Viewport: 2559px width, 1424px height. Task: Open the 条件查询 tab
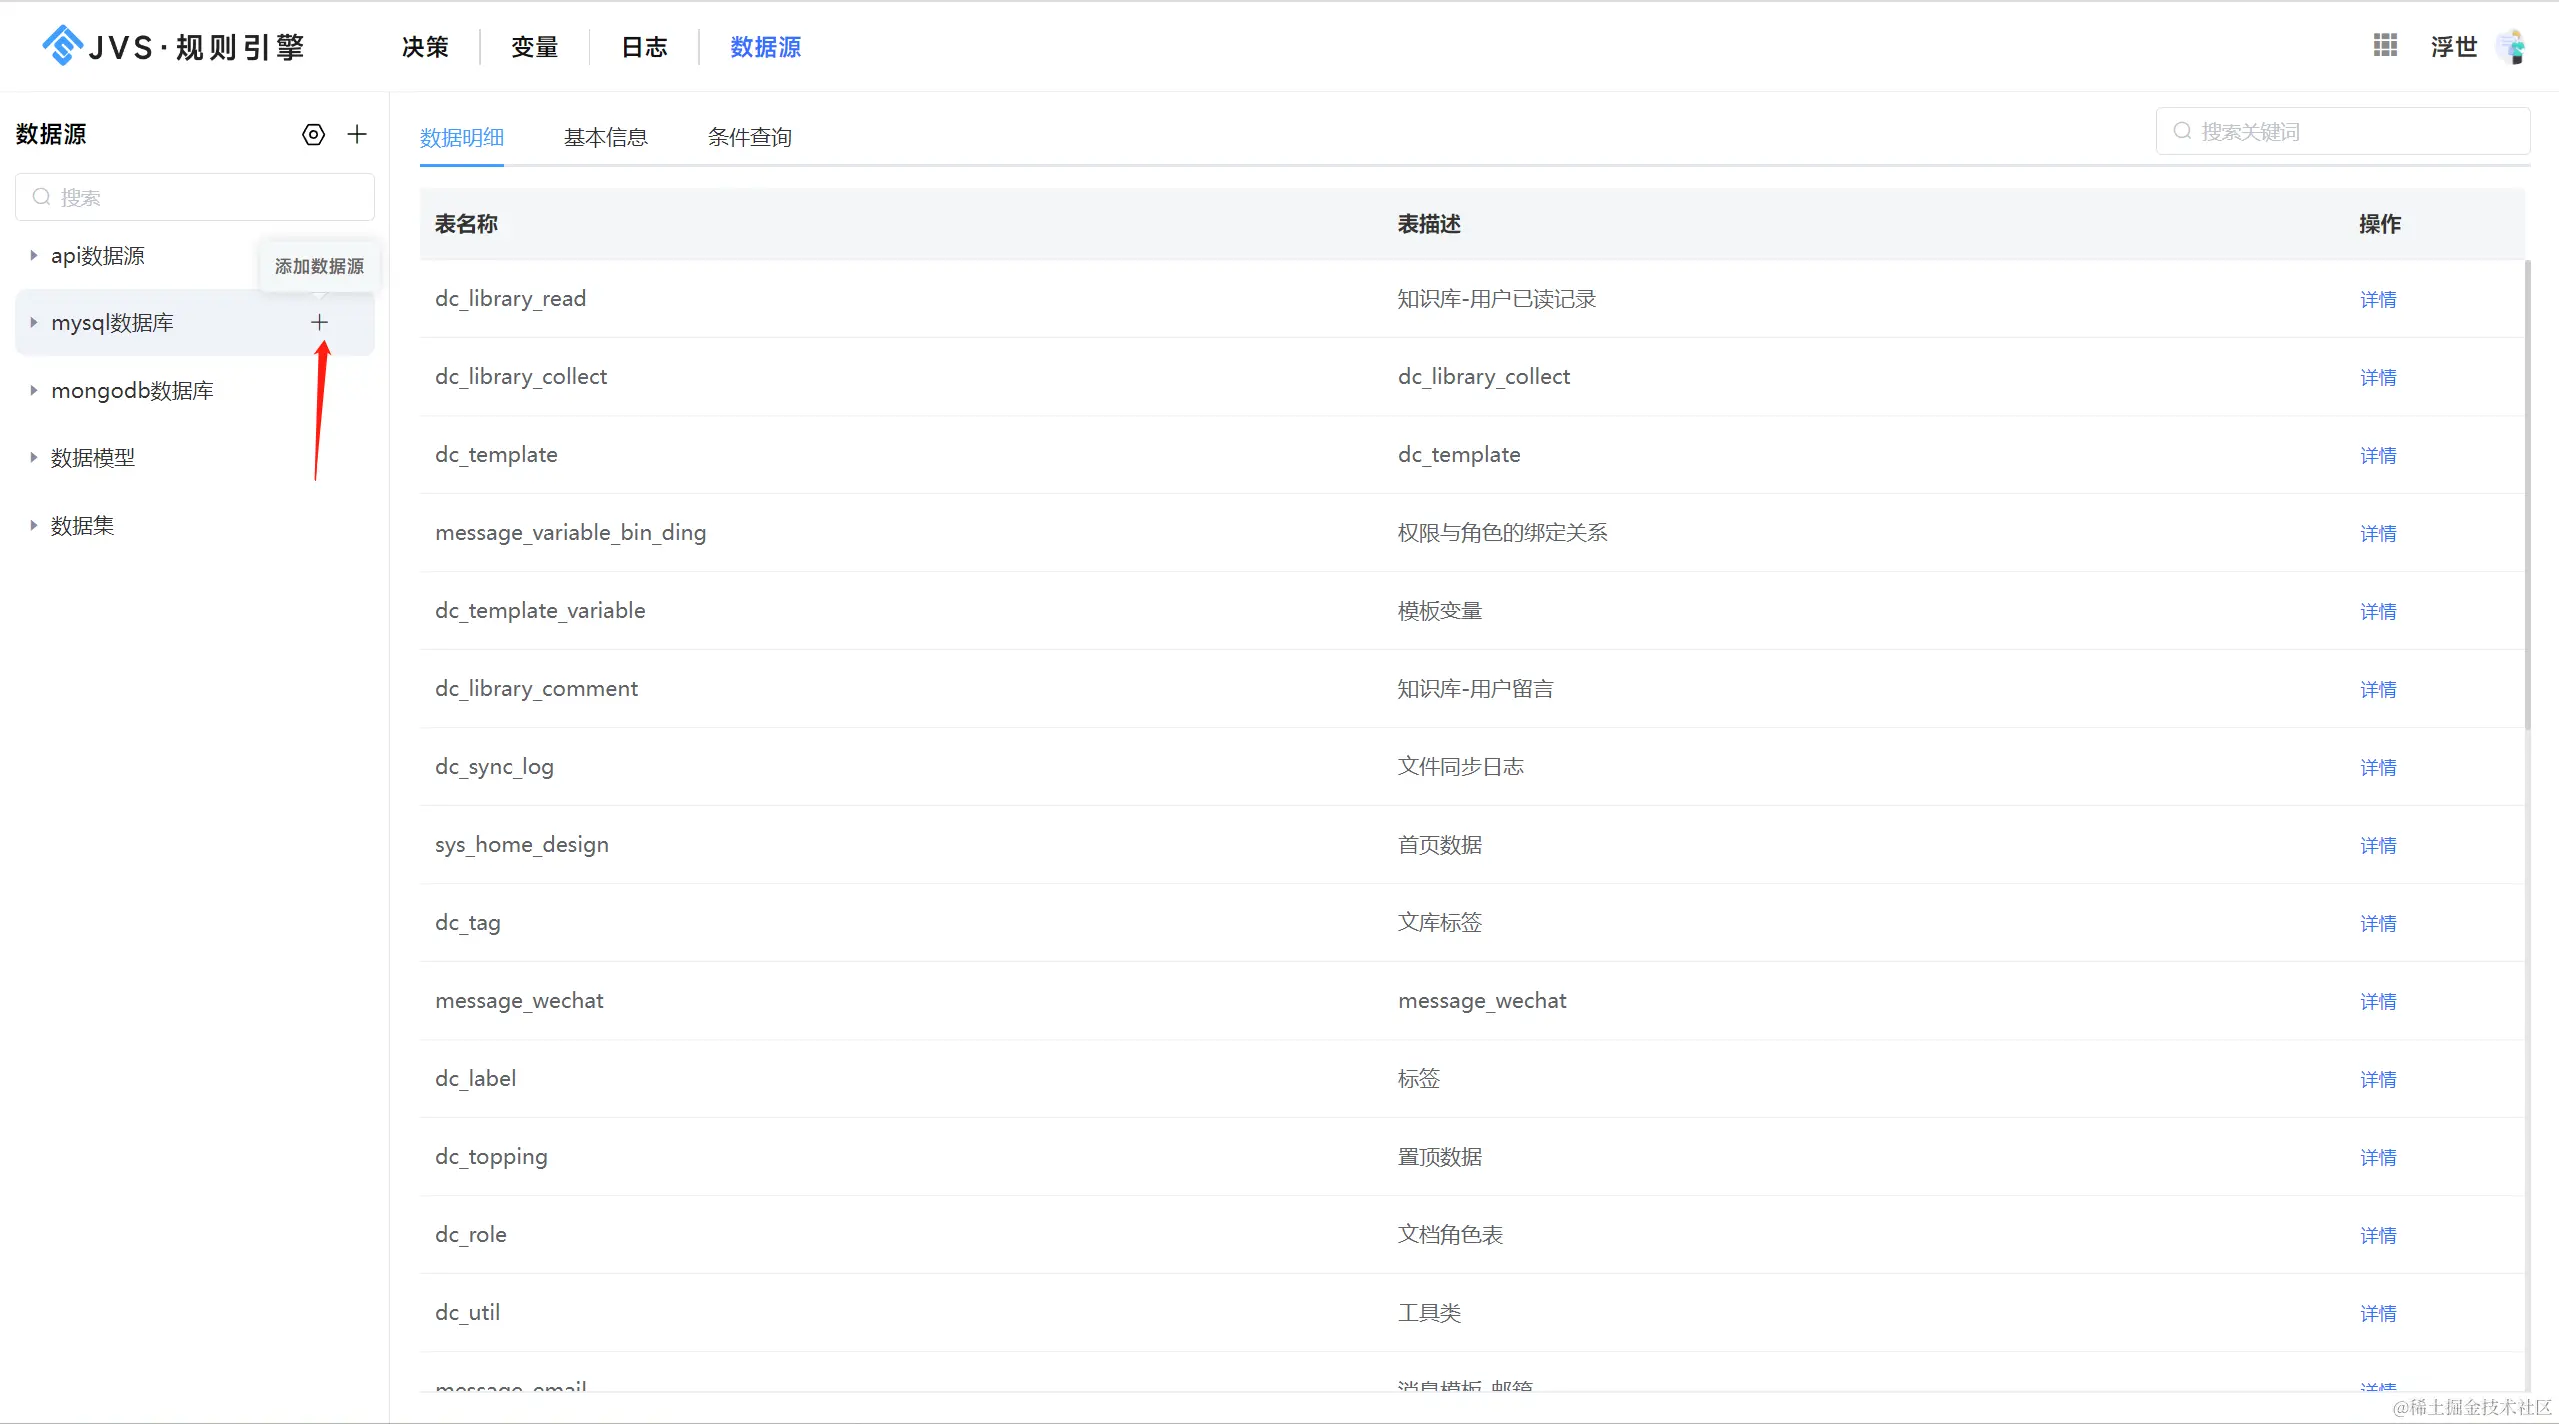pyautogui.click(x=749, y=137)
